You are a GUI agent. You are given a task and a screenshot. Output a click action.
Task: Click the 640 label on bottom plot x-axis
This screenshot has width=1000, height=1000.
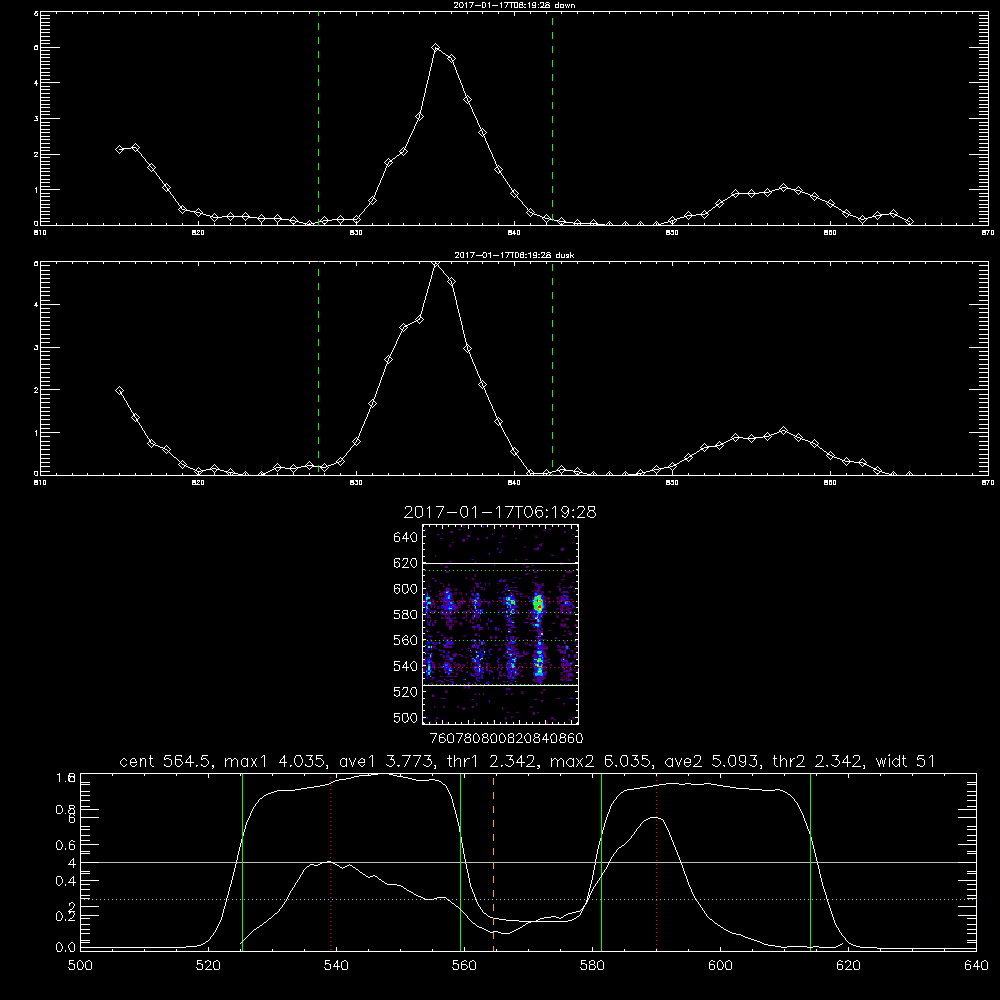point(976,966)
